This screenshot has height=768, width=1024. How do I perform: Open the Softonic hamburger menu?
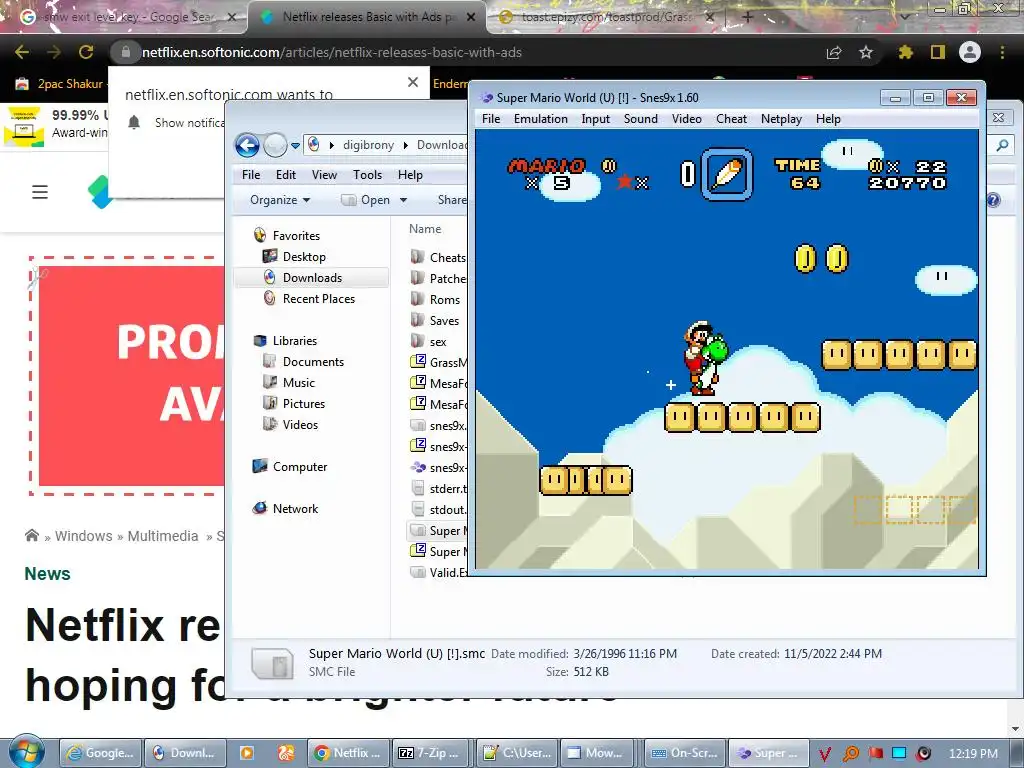40,192
